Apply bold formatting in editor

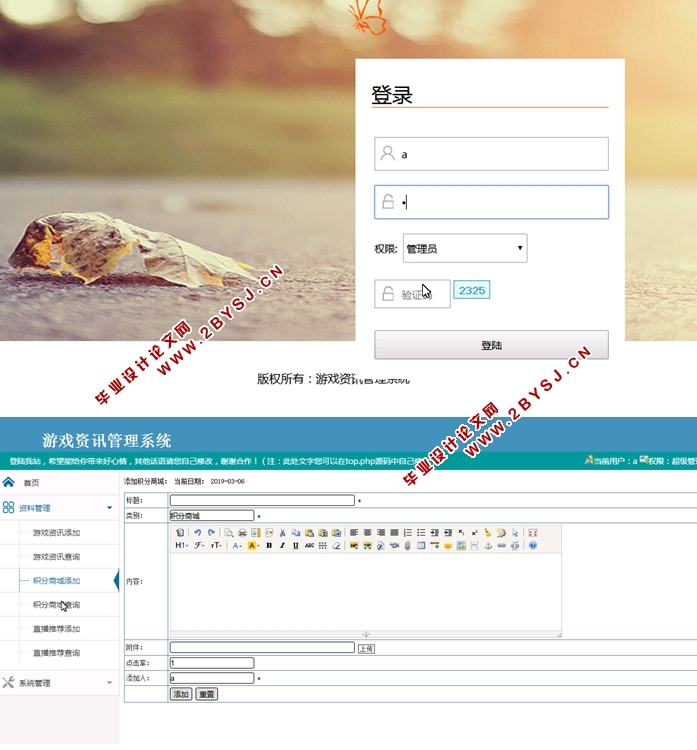pyautogui.click(x=269, y=545)
